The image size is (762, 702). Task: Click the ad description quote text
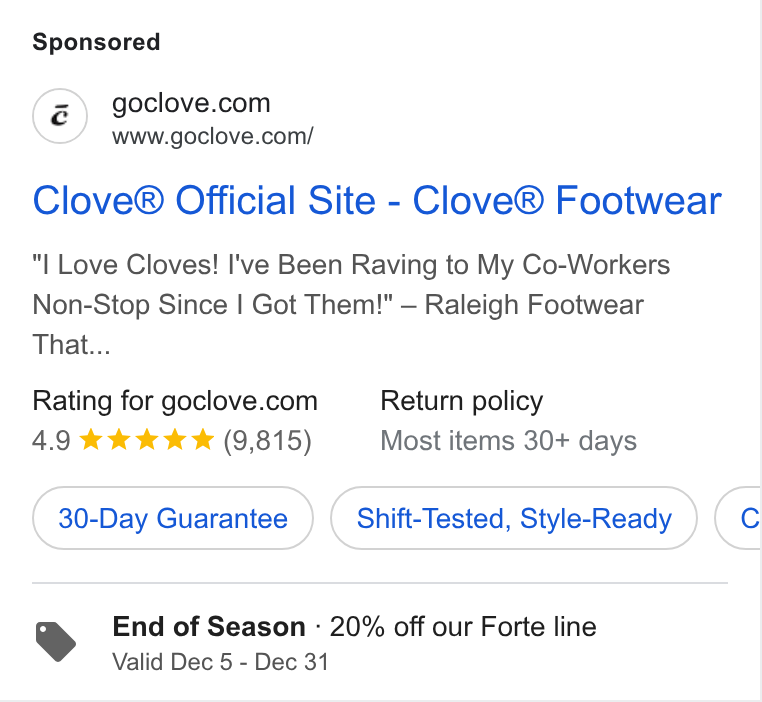351,305
